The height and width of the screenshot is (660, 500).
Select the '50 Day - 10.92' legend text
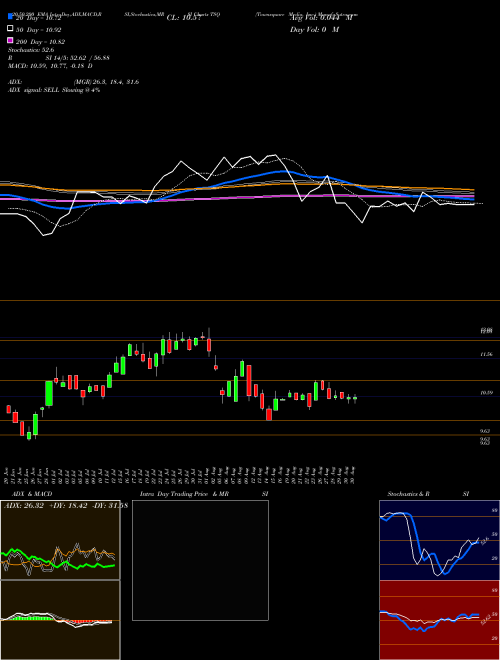[39, 30]
